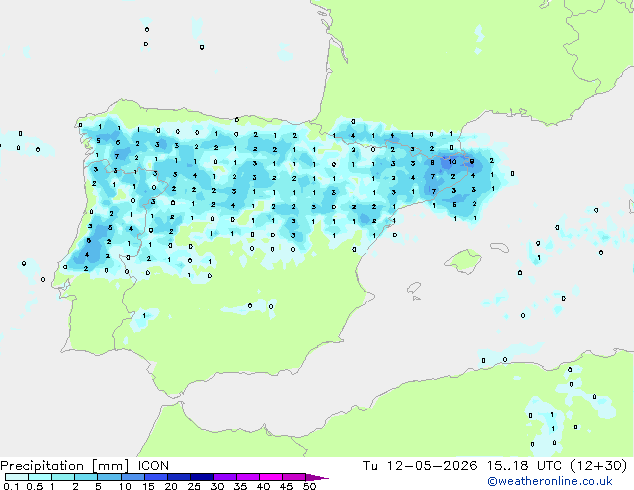
Task: Select dark navy swatch between 25 and 30
Action: [x=201, y=477]
